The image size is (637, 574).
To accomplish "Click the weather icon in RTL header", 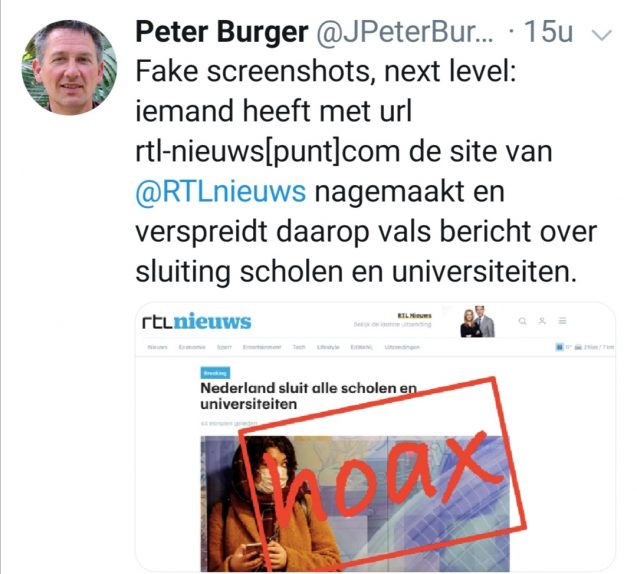I will [559, 347].
